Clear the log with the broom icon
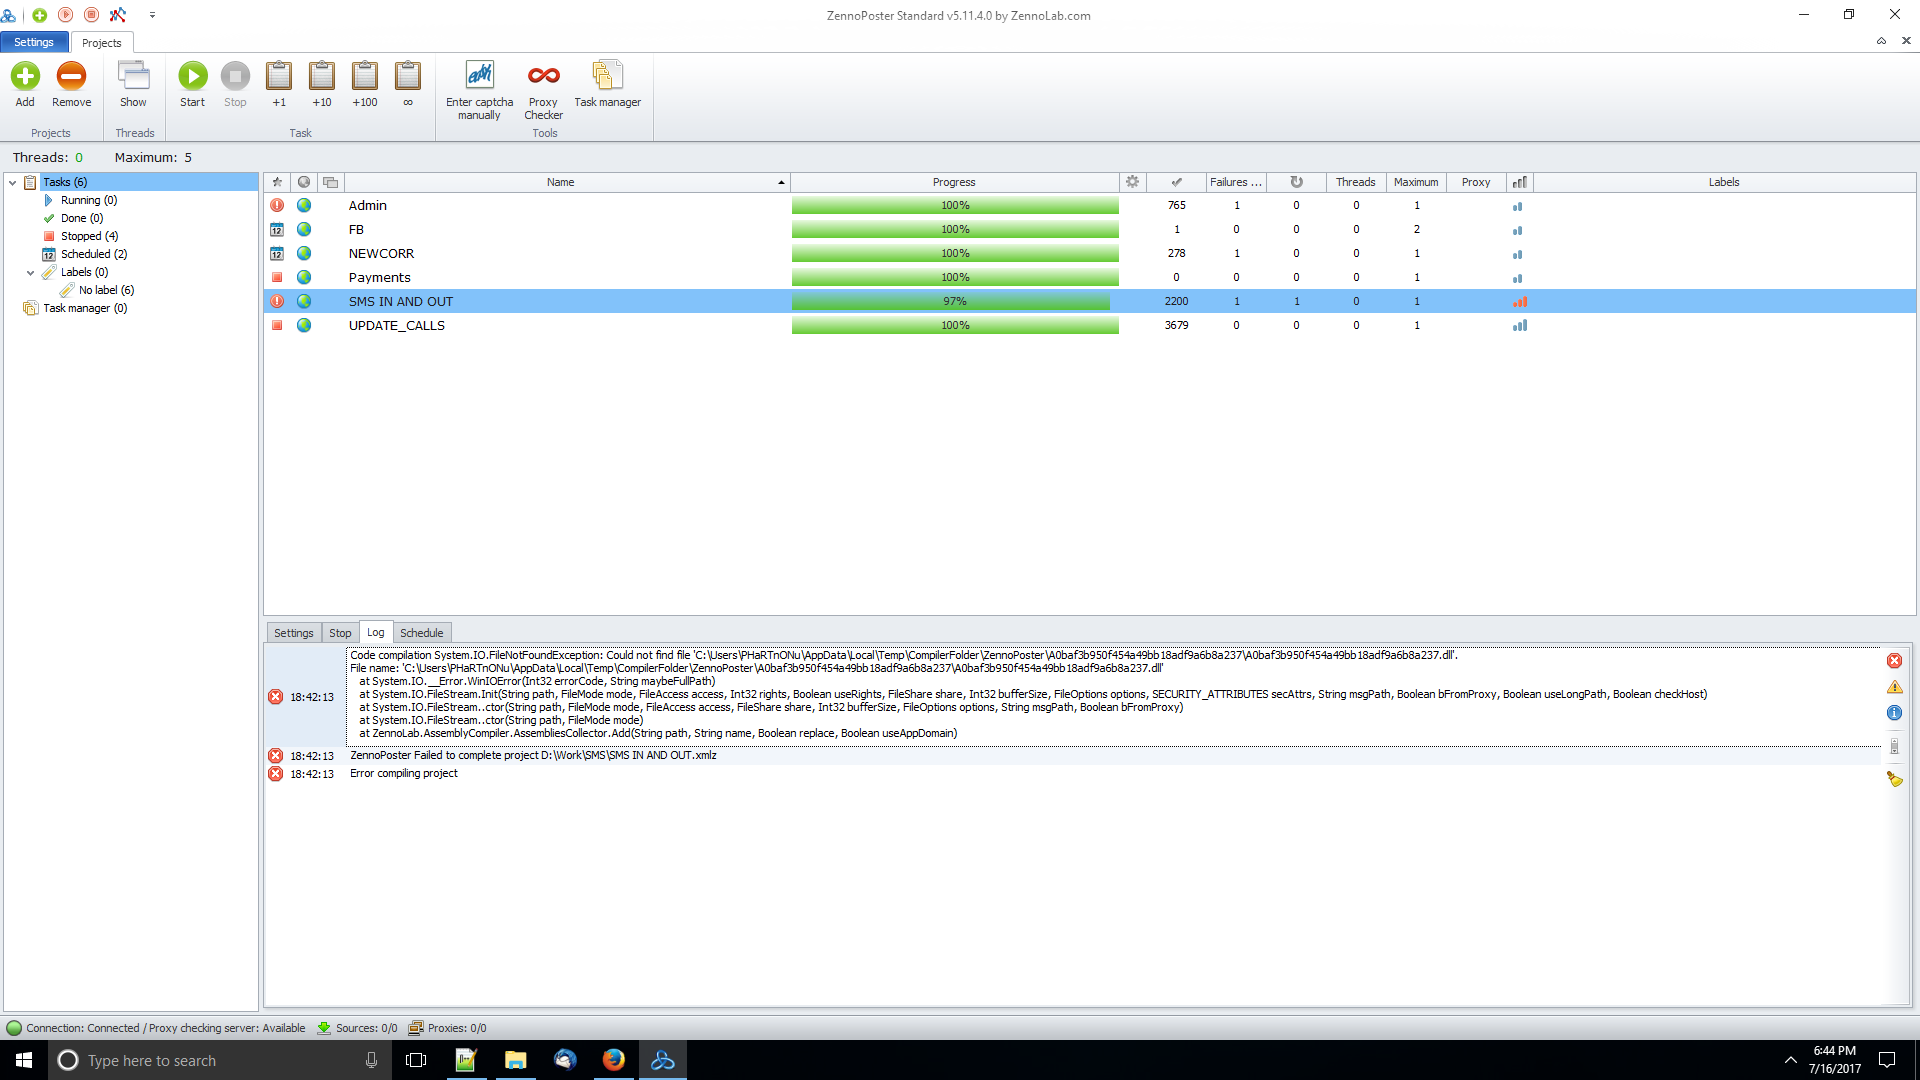The height and width of the screenshot is (1080, 1920). pyautogui.click(x=1894, y=779)
